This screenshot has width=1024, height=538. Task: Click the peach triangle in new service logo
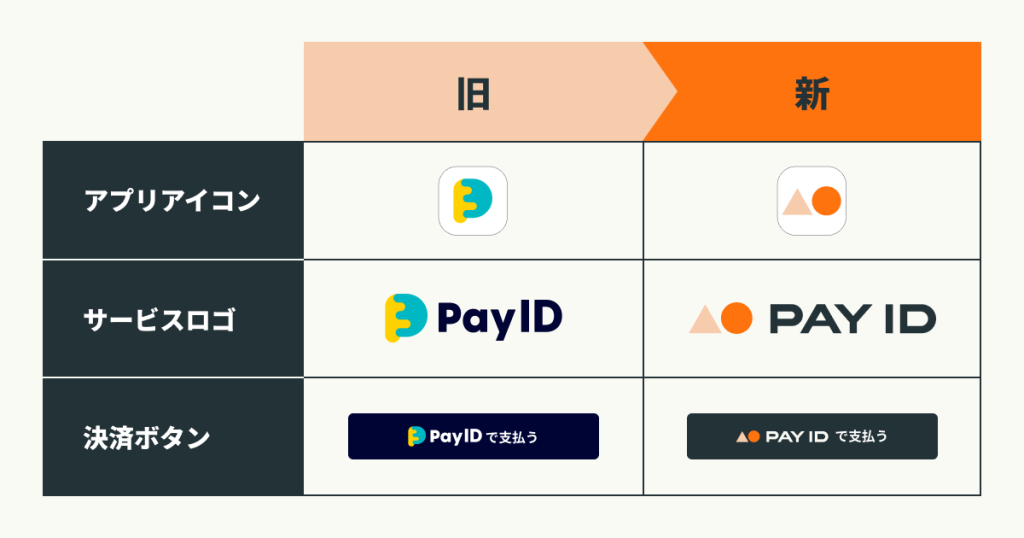pyautogui.click(x=705, y=320)
